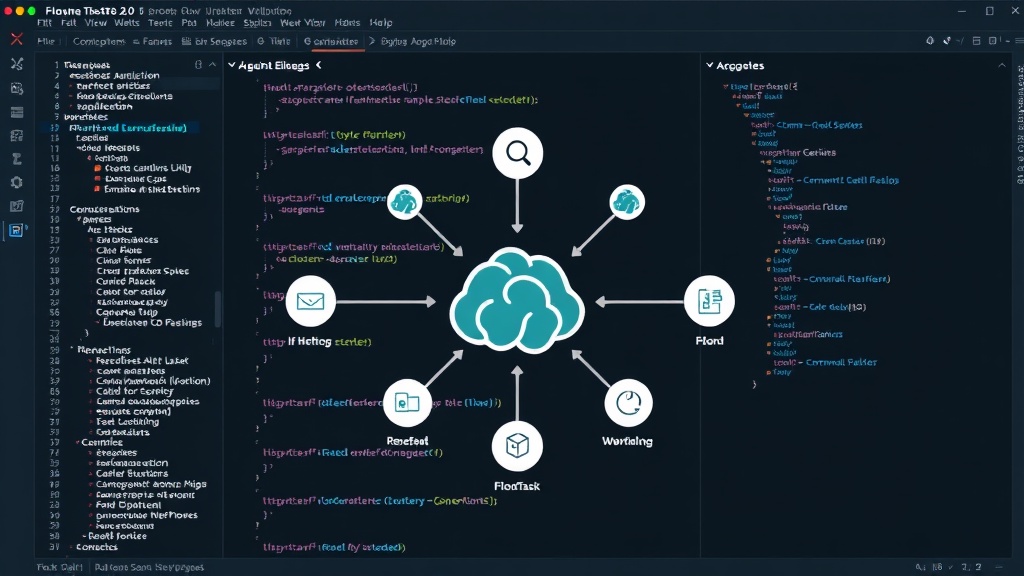Open the gear settings icon in sidebar
Viewport: 1024px width, 576px height.
(x=17, y=182)
